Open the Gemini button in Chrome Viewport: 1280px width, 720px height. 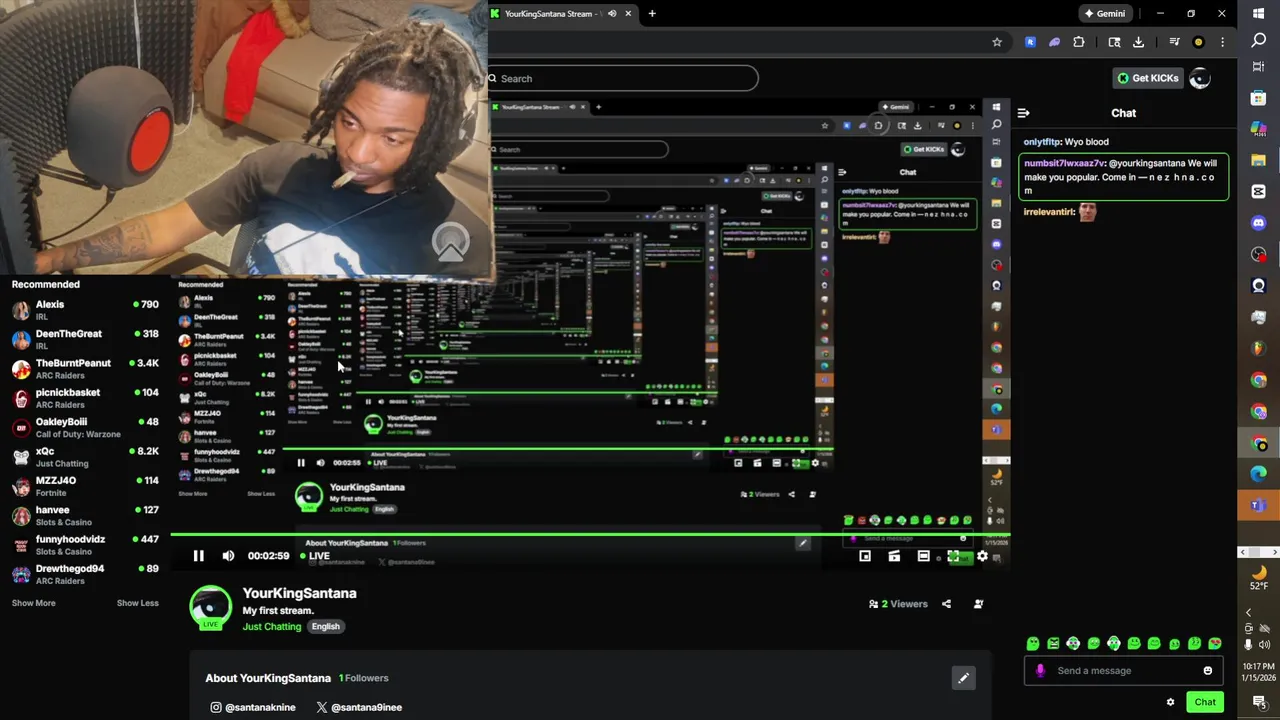[x=1104, y=14]
